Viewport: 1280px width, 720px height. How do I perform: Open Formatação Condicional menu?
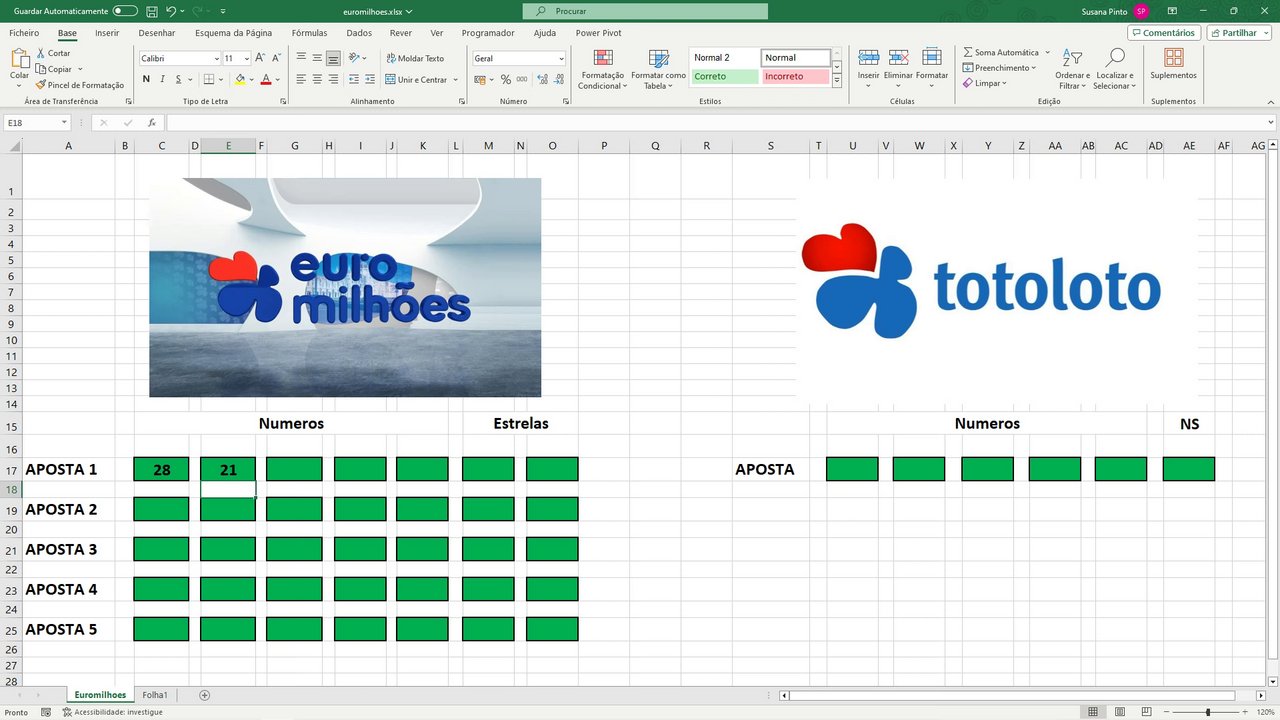603,69
